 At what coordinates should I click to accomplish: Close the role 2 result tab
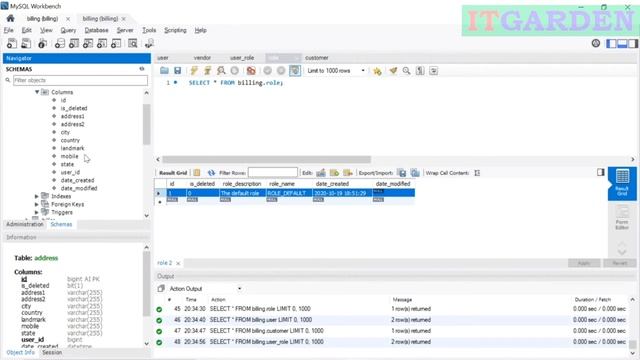(178, 263)
